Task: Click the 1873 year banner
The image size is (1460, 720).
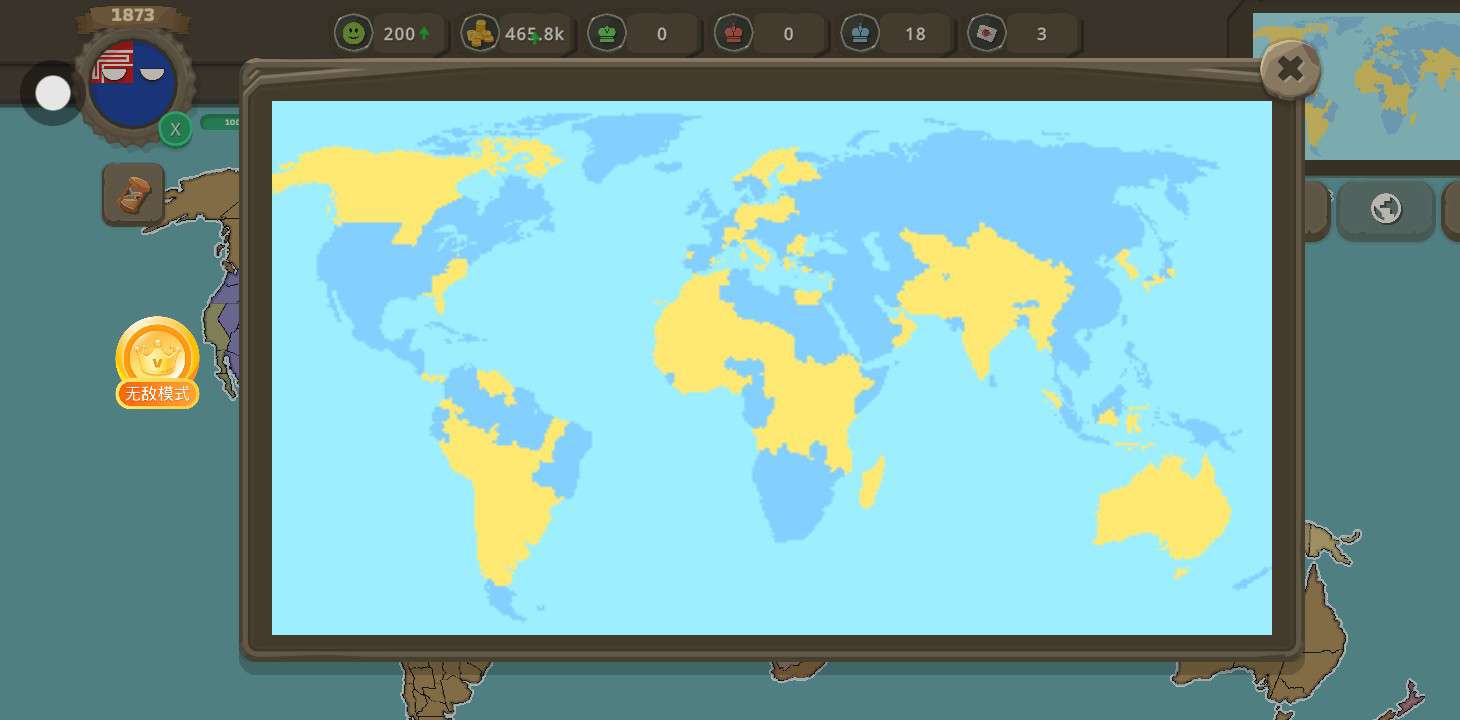Action: coord(132,15)
